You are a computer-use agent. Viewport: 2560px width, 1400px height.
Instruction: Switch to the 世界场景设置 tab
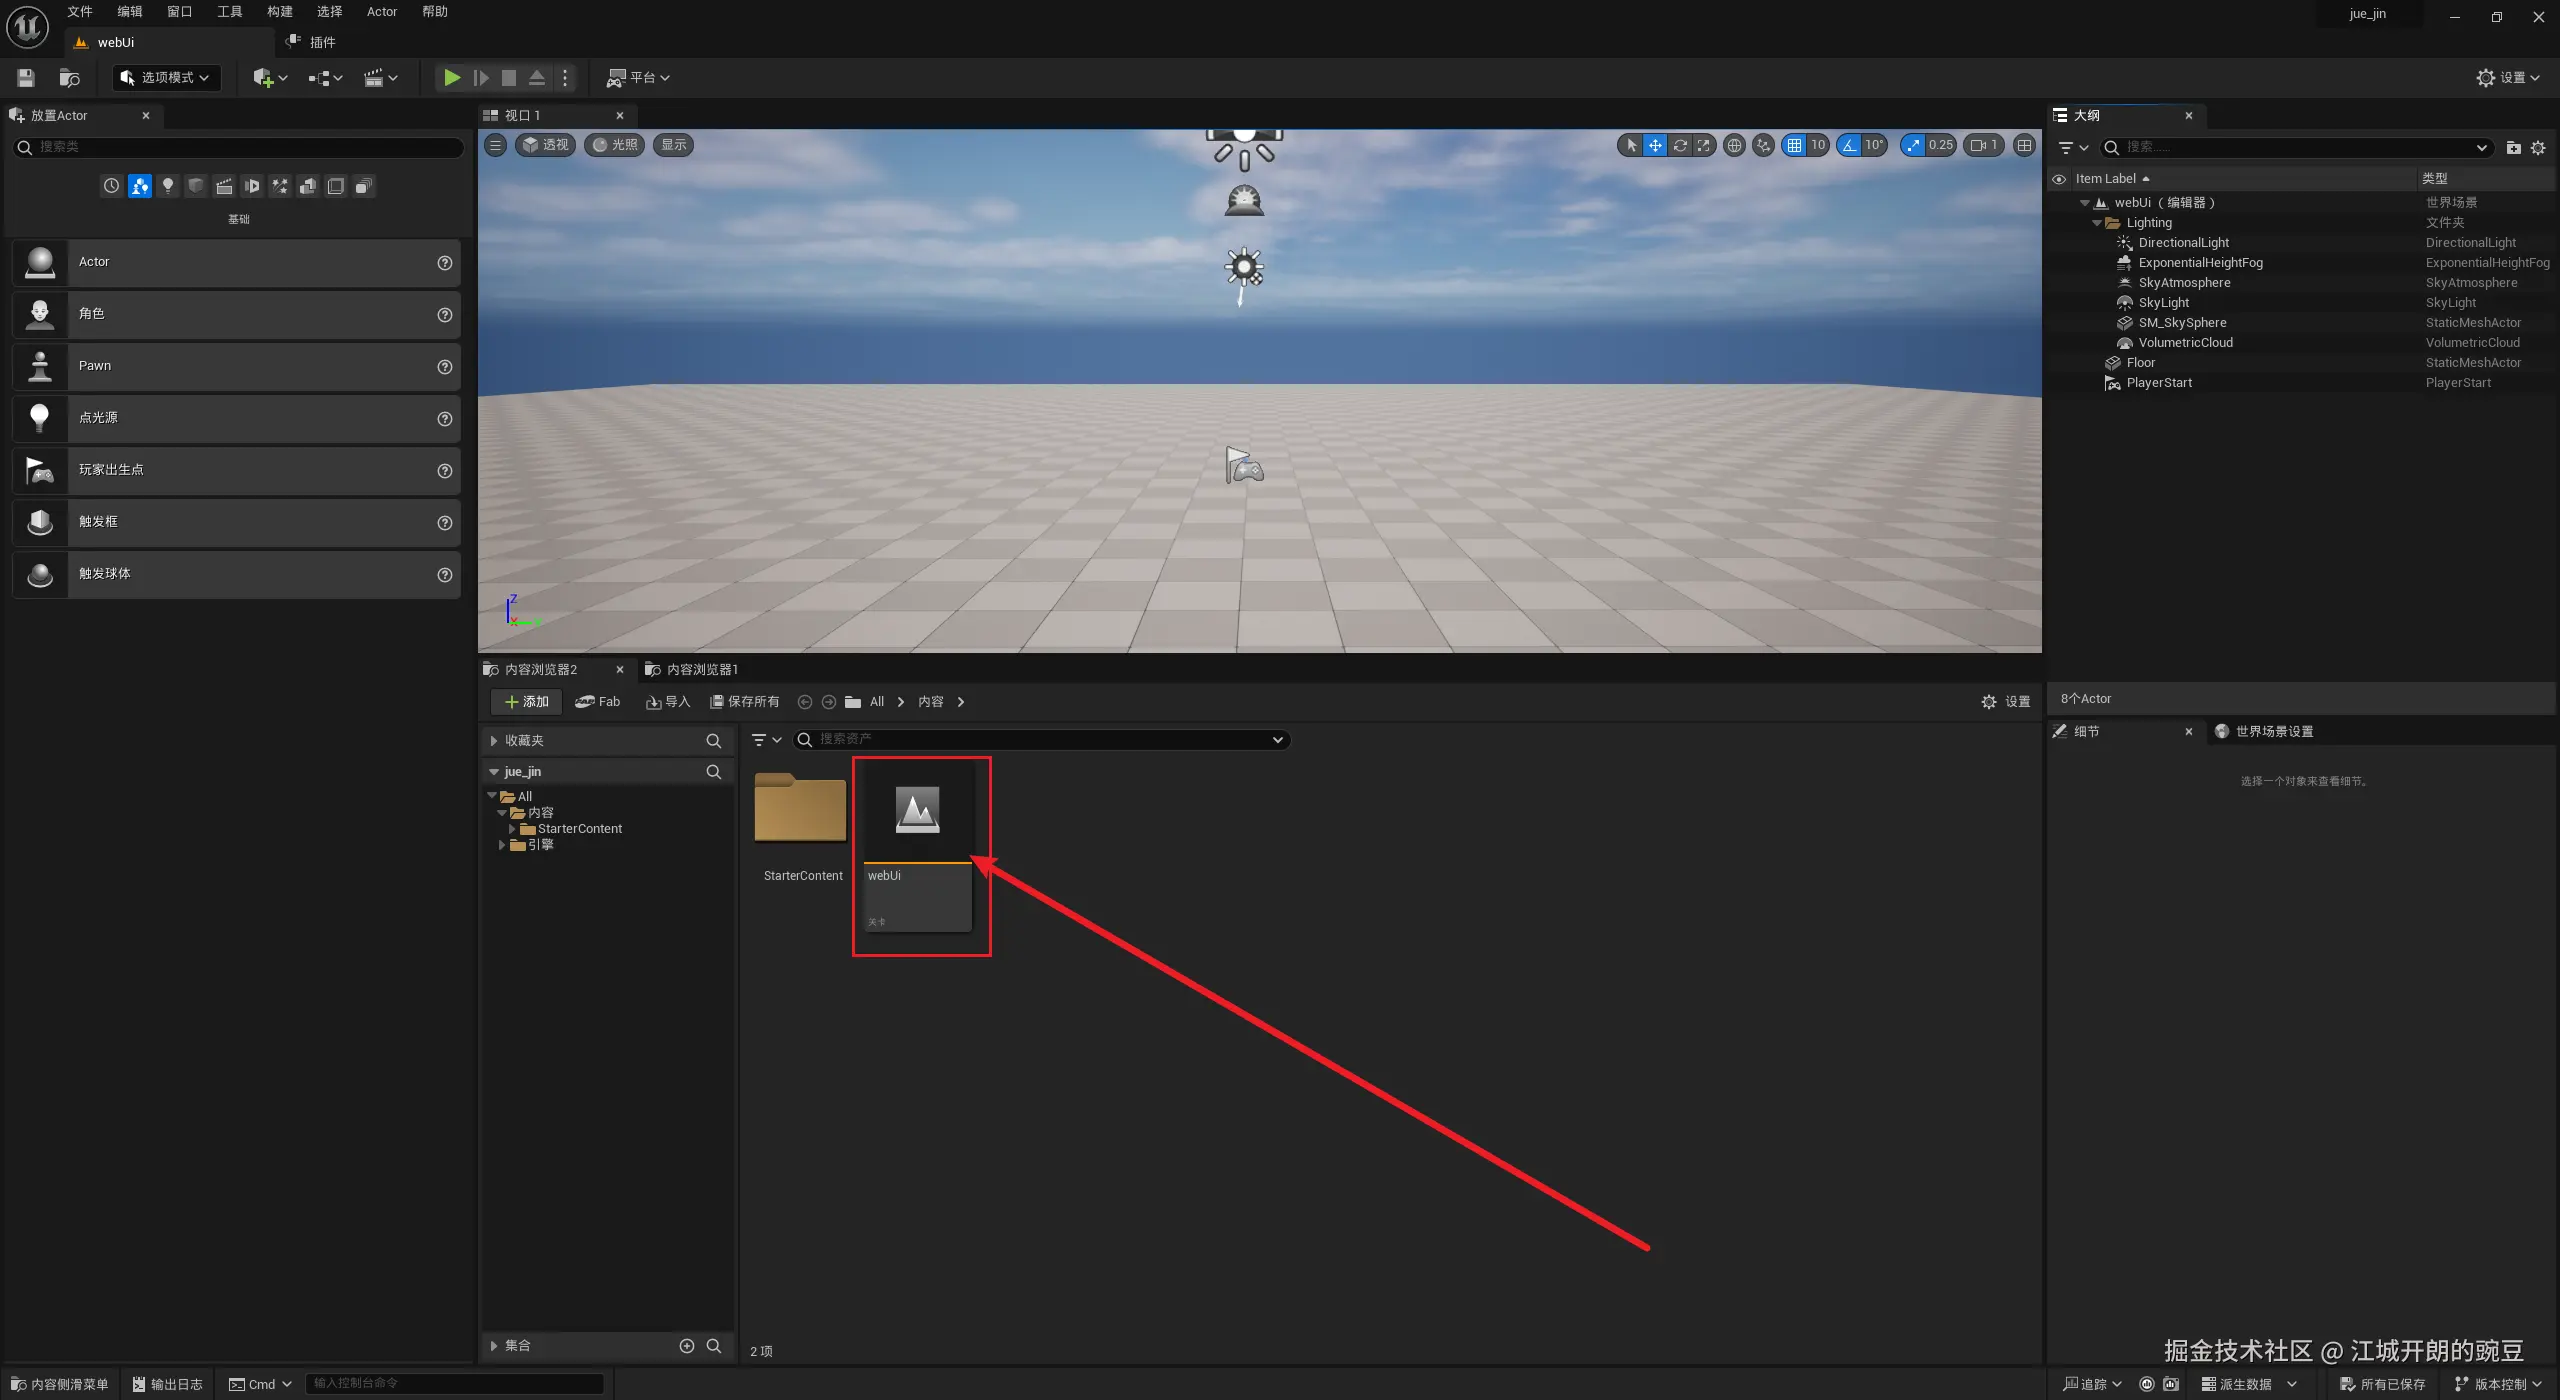point(2273,731)
